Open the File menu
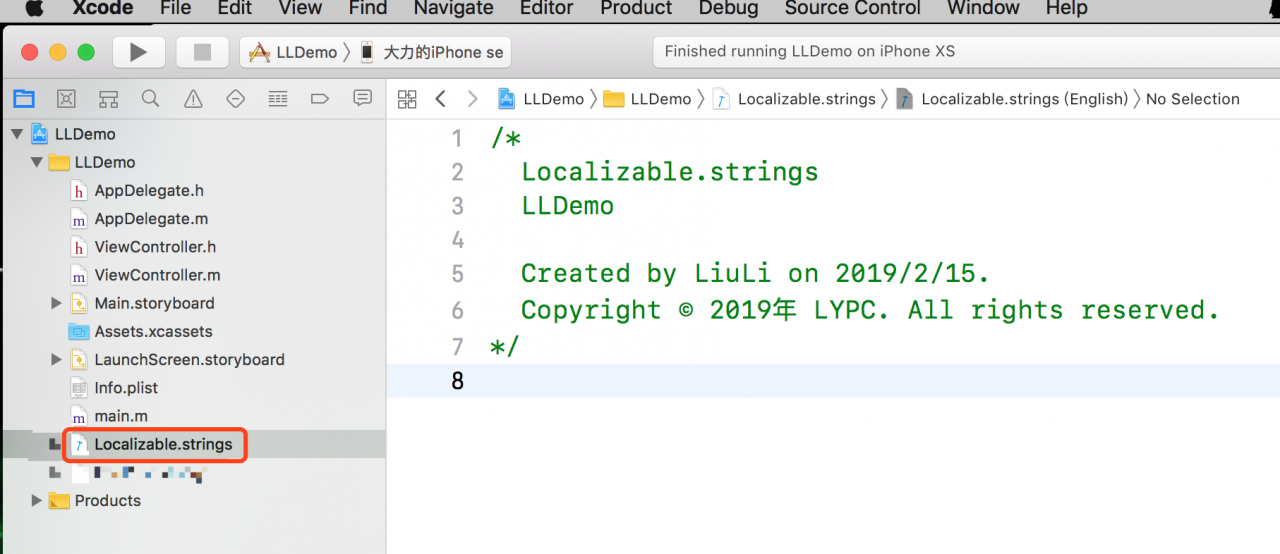1280x554 pixels. (x=175, y=8)
